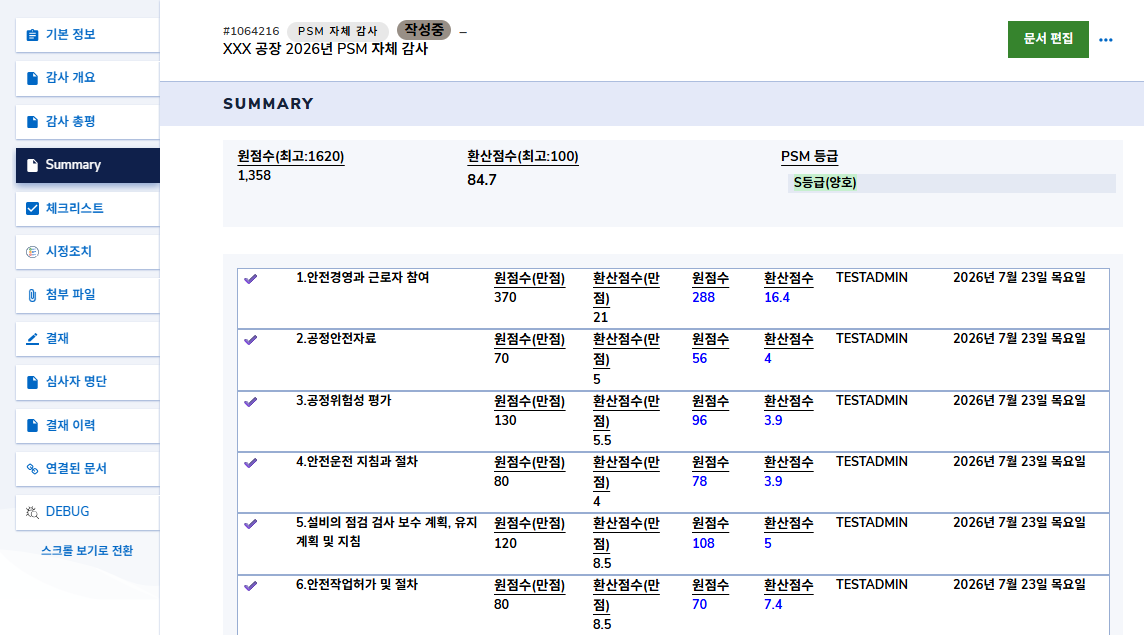
Task: Open the 결재 이력 tab
Action: [88, 426]
